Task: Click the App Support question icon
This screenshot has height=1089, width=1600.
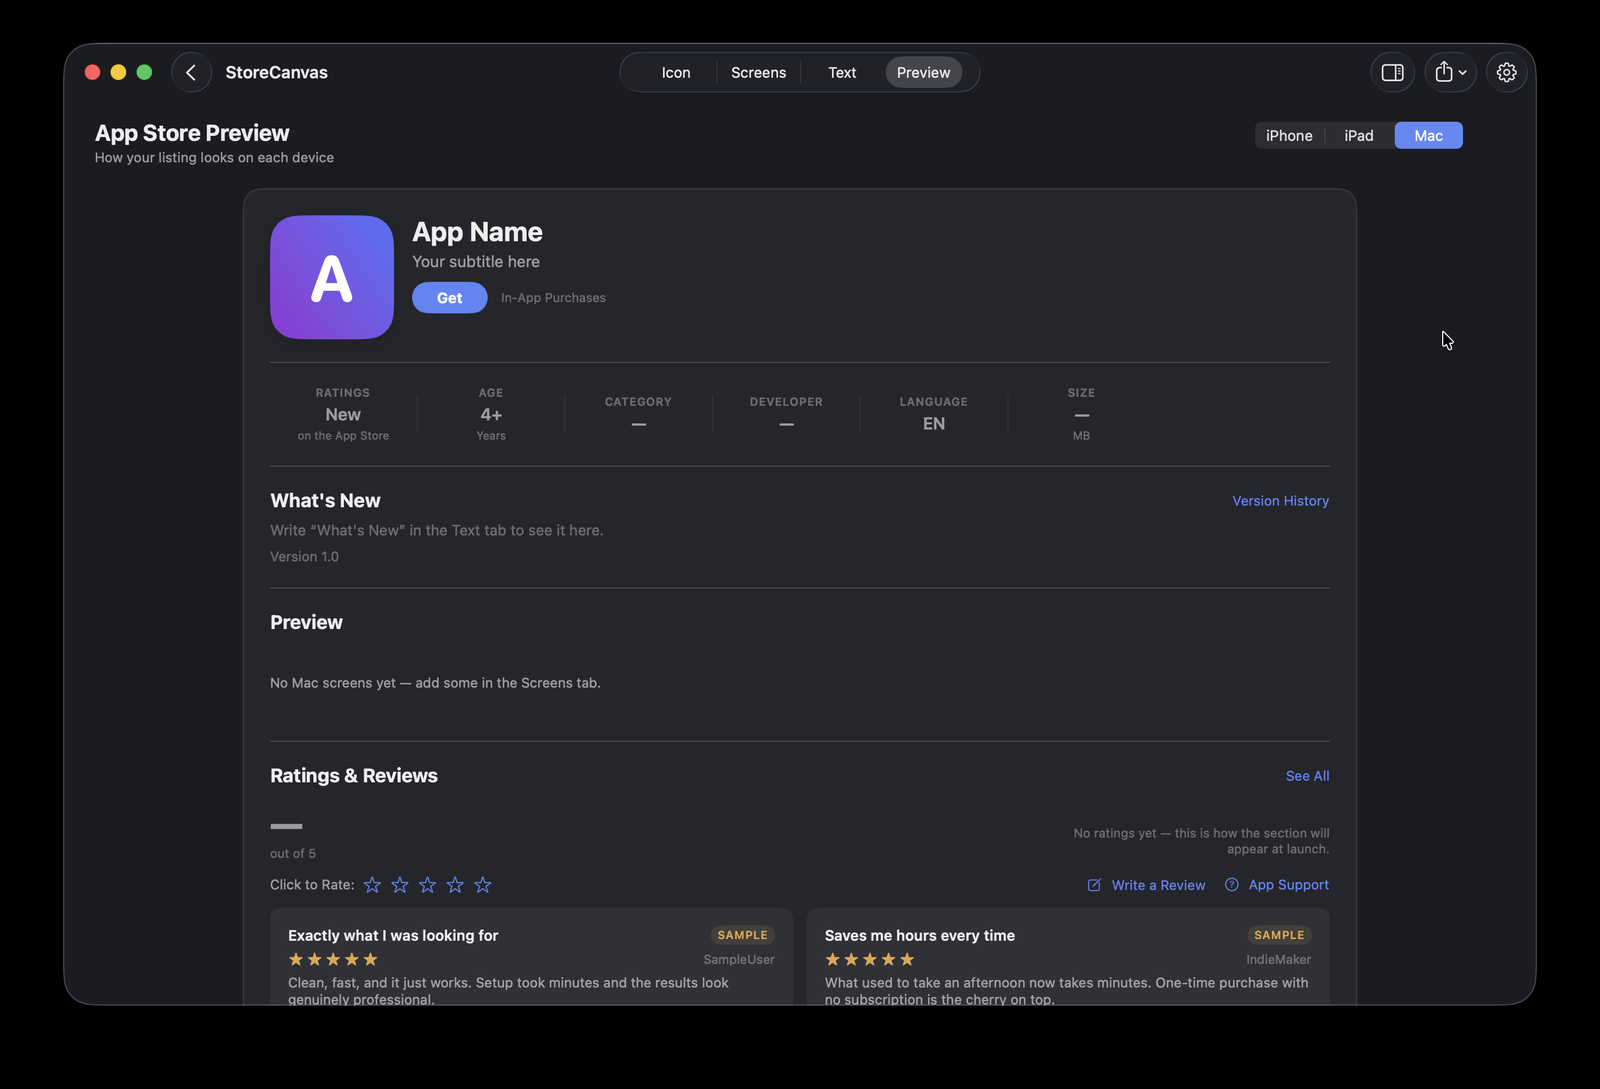Action: click(1232, 885)
